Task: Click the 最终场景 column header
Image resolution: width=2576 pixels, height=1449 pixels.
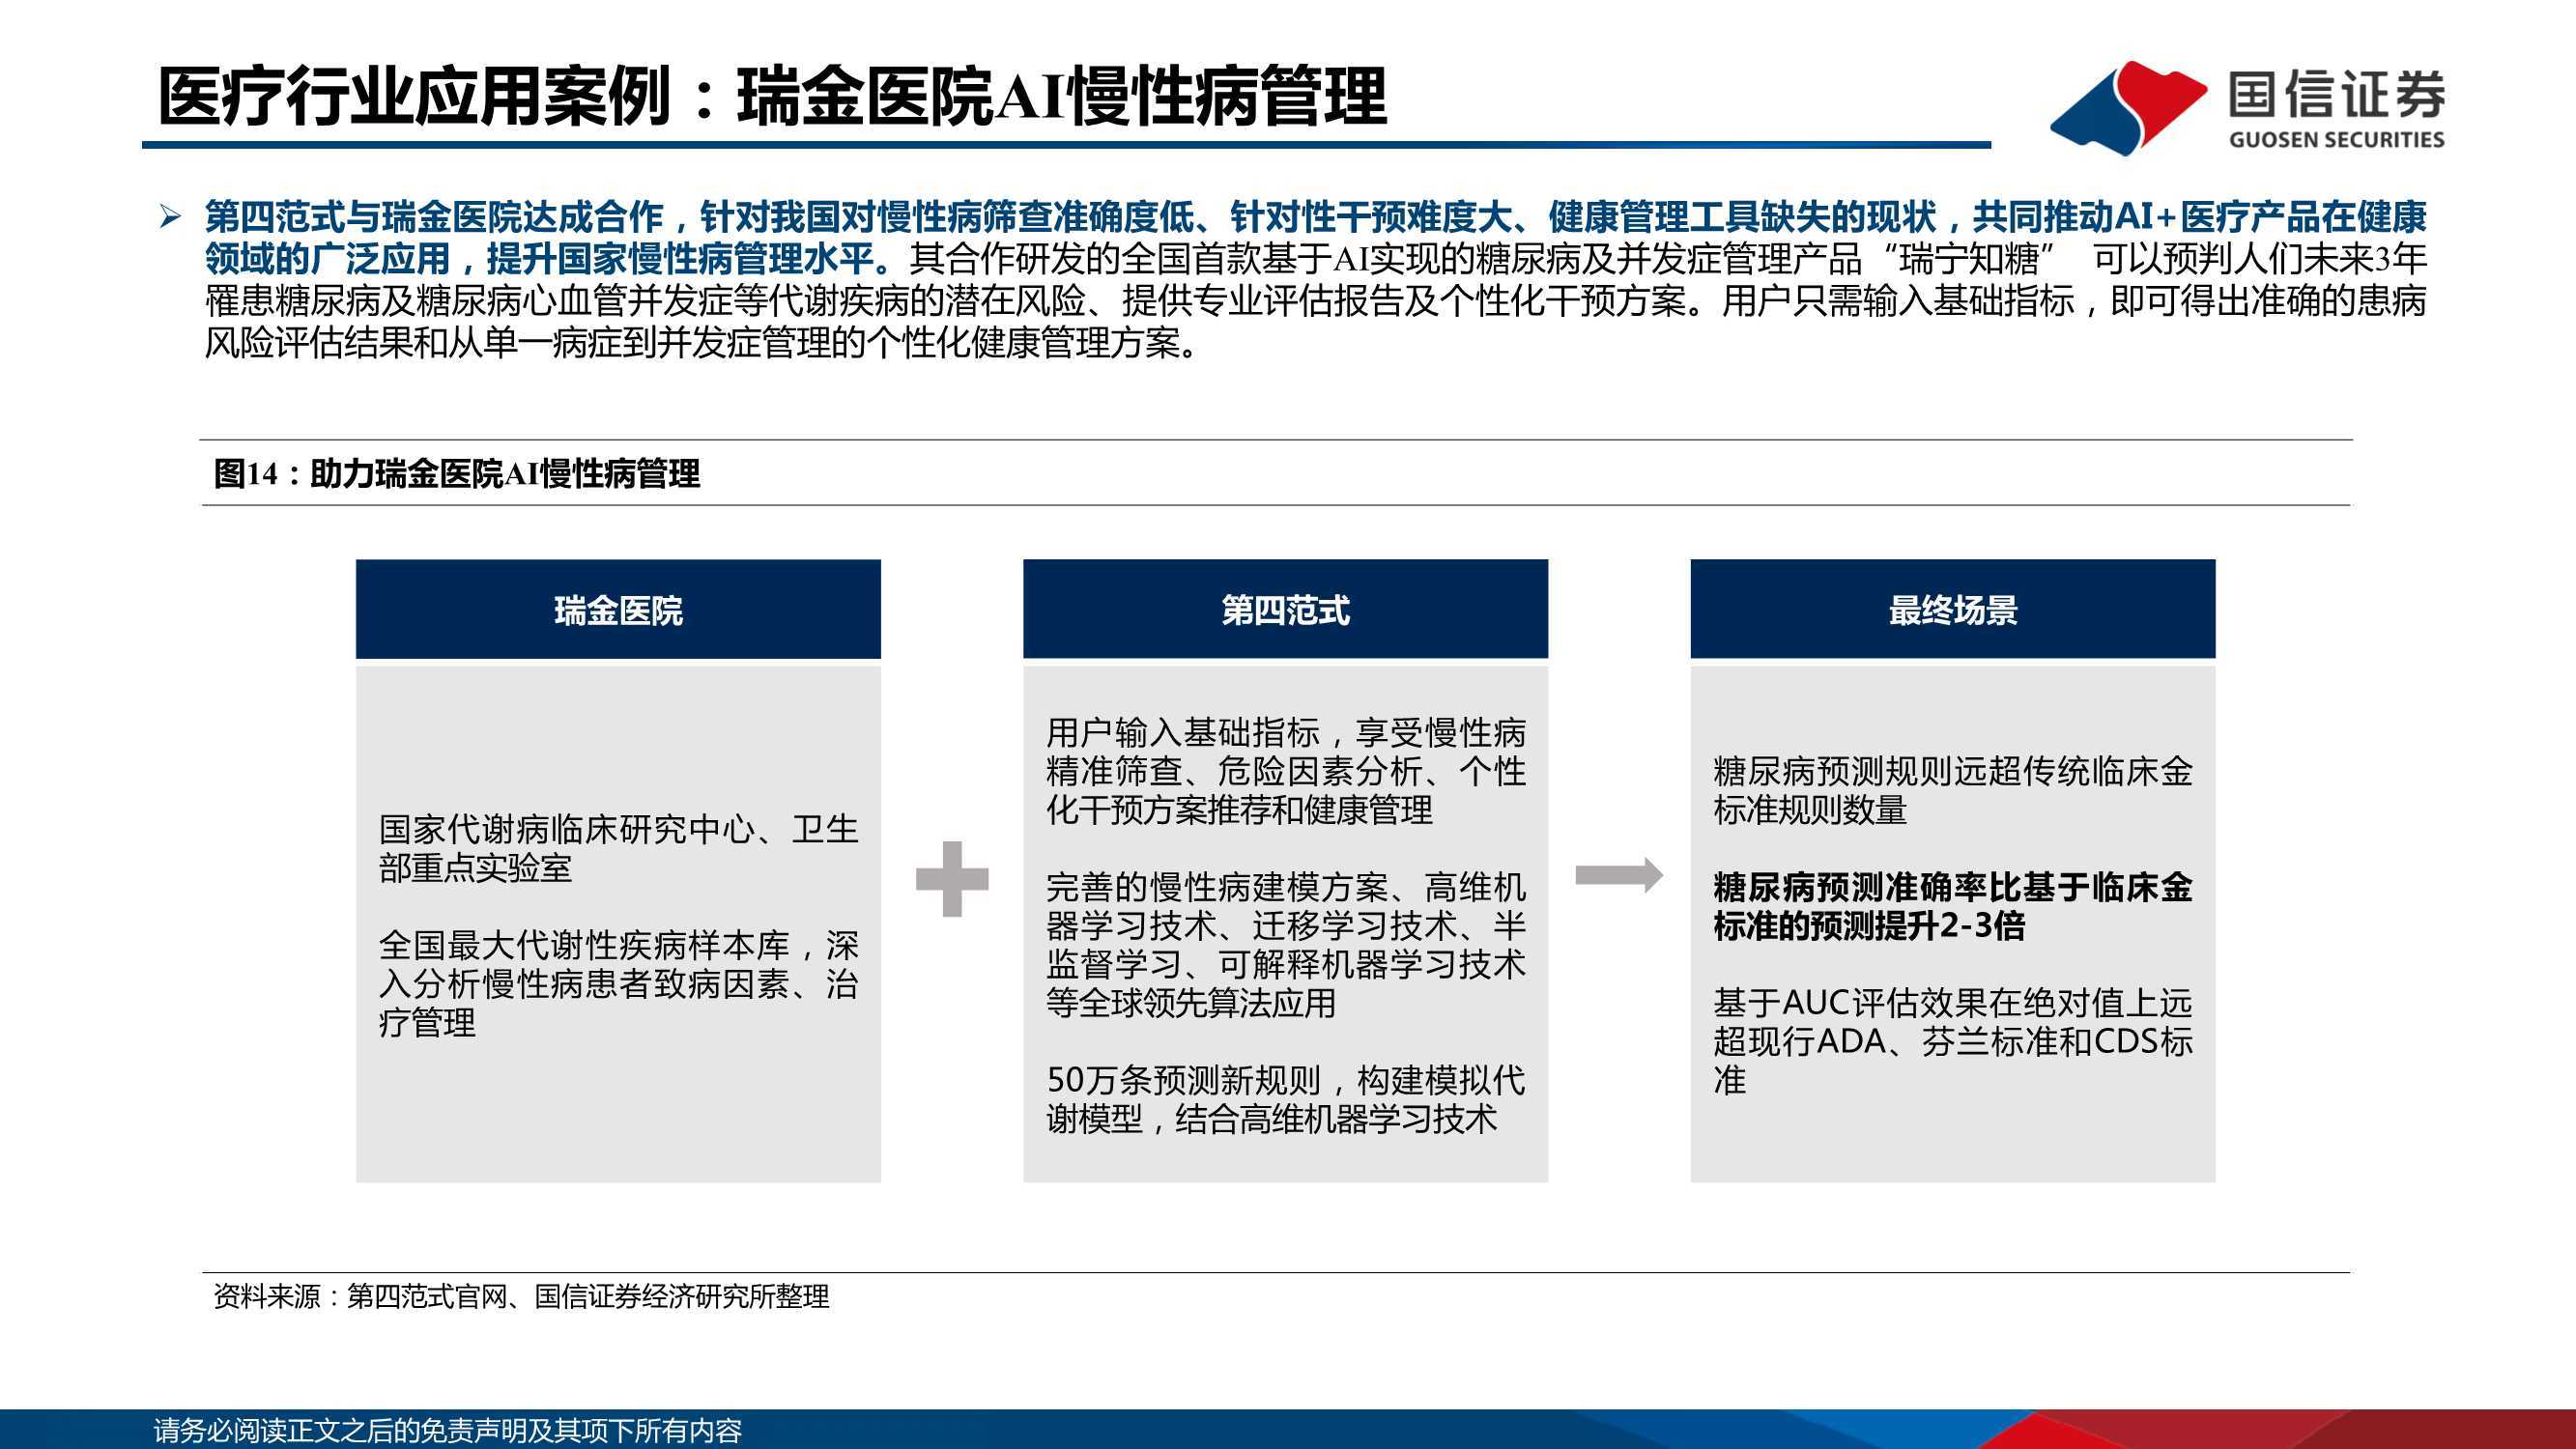Action: coord(1953,609)
